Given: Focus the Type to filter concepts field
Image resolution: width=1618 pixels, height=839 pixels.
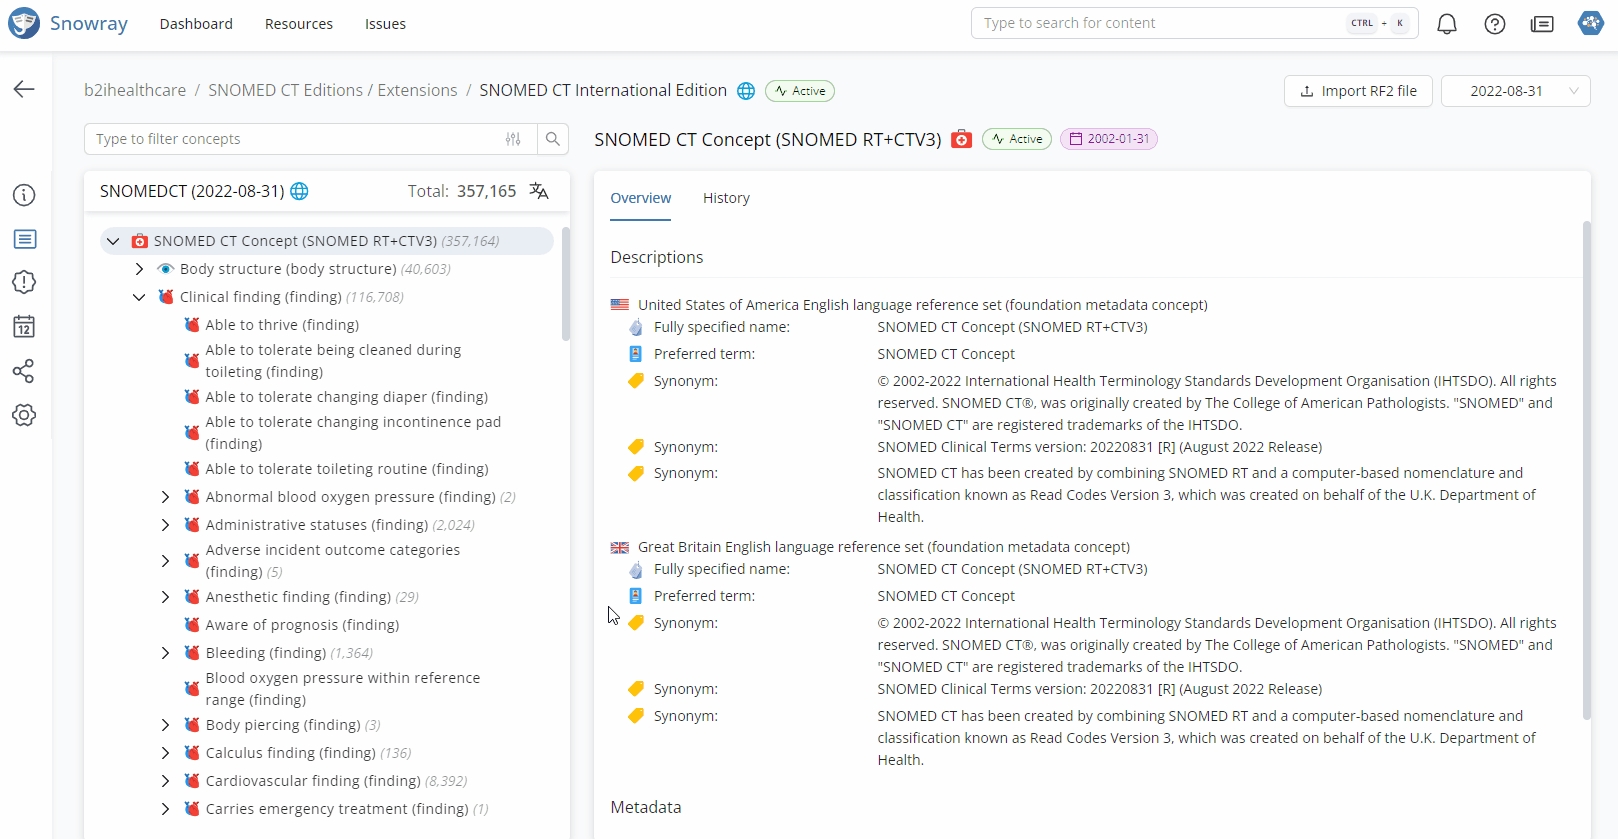Looking at the screenshot, I should tap(295, 139).
